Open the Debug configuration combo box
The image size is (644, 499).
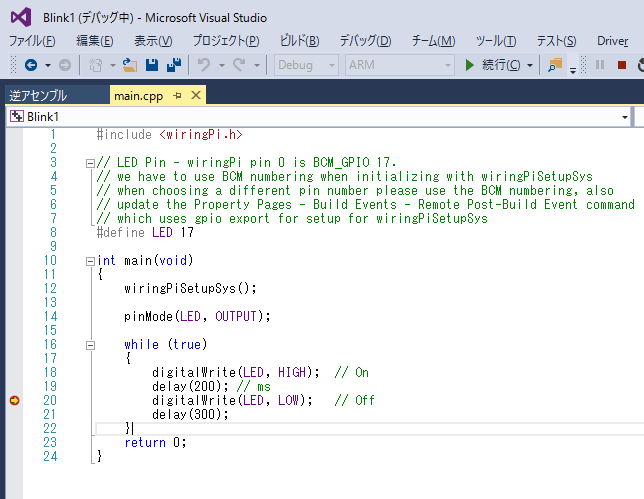pos(306,65)
